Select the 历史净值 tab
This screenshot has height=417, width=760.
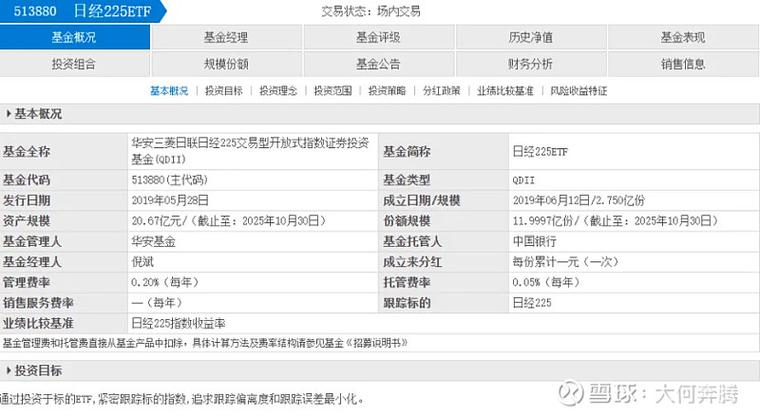pos(531,37)
